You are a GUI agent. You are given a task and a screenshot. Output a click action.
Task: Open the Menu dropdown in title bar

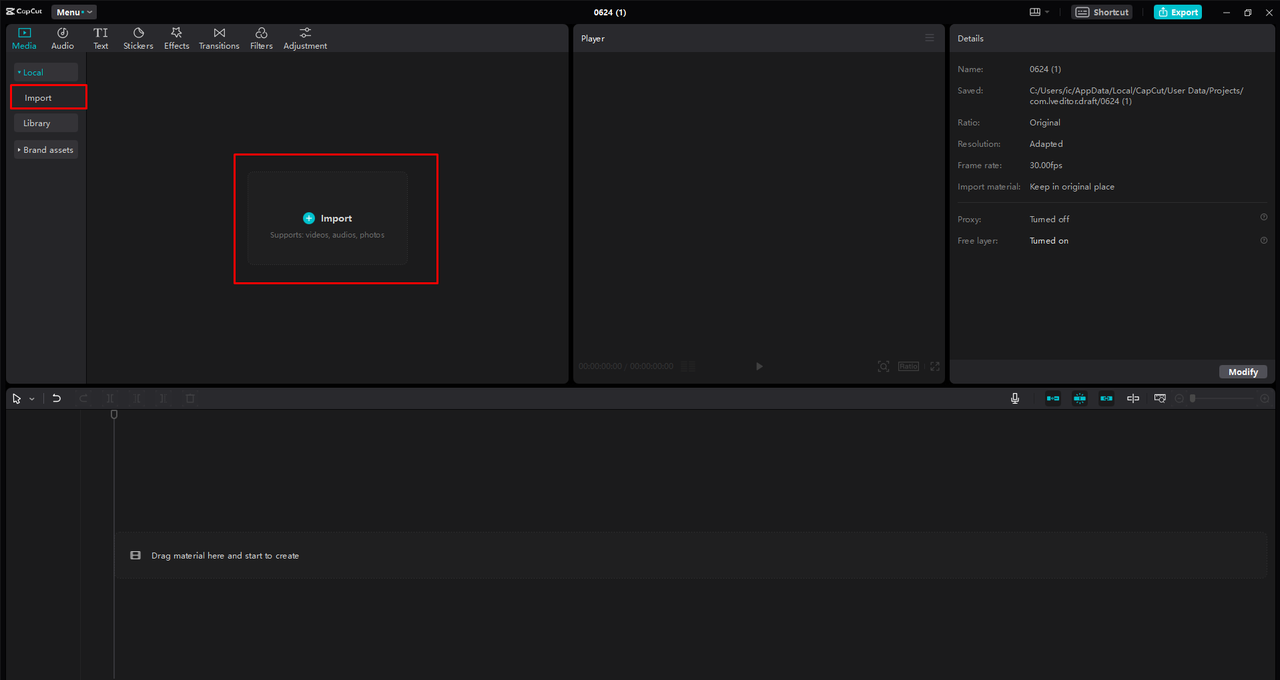(x=74, y=12)
